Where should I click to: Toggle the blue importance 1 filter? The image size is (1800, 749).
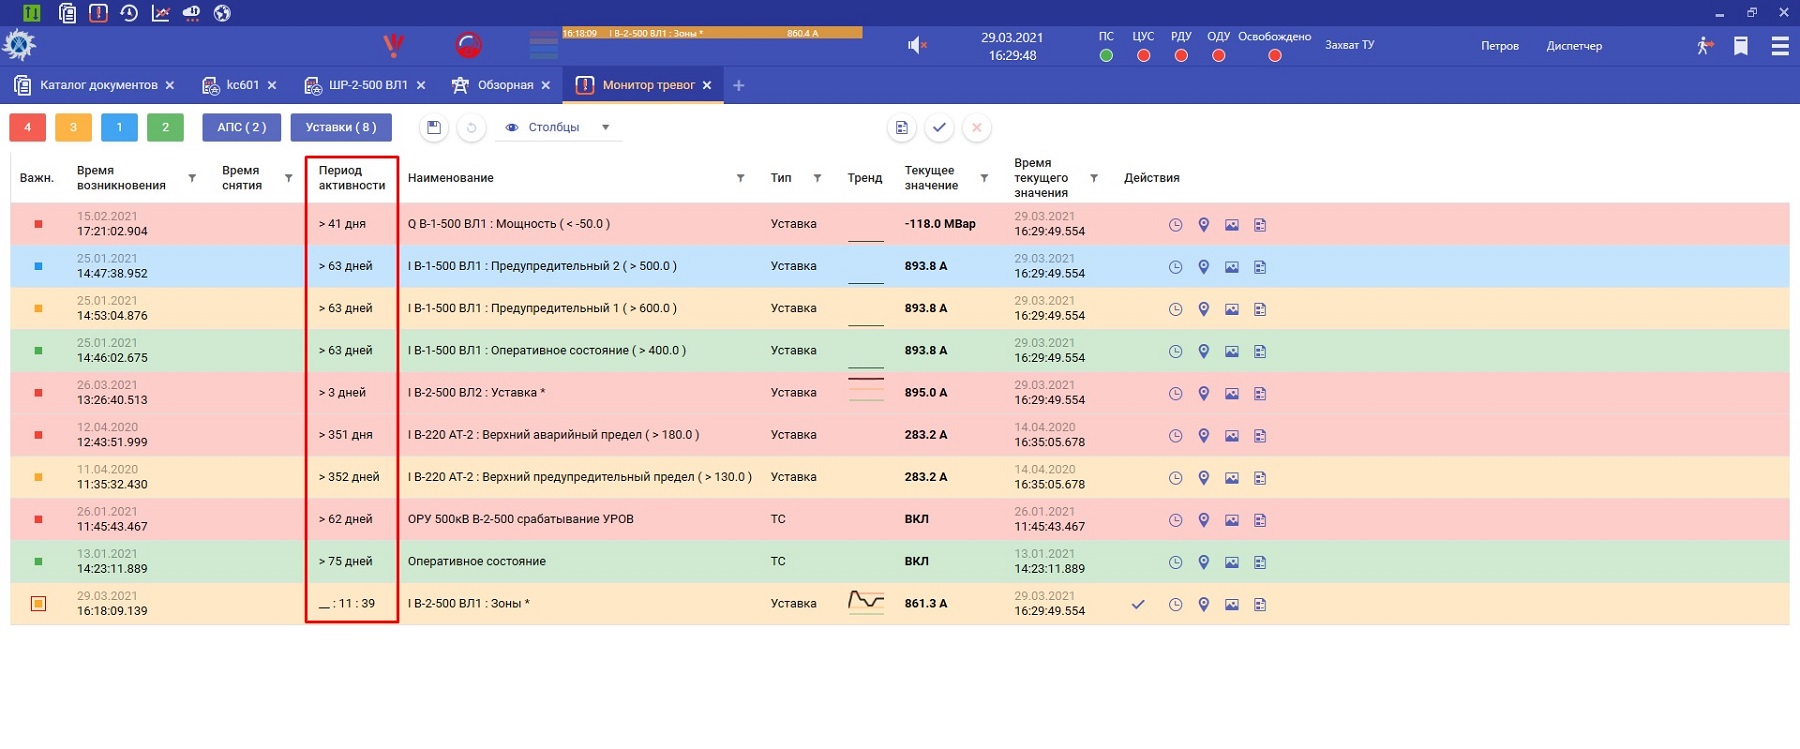pyautogui.click(x=119, y=127)
